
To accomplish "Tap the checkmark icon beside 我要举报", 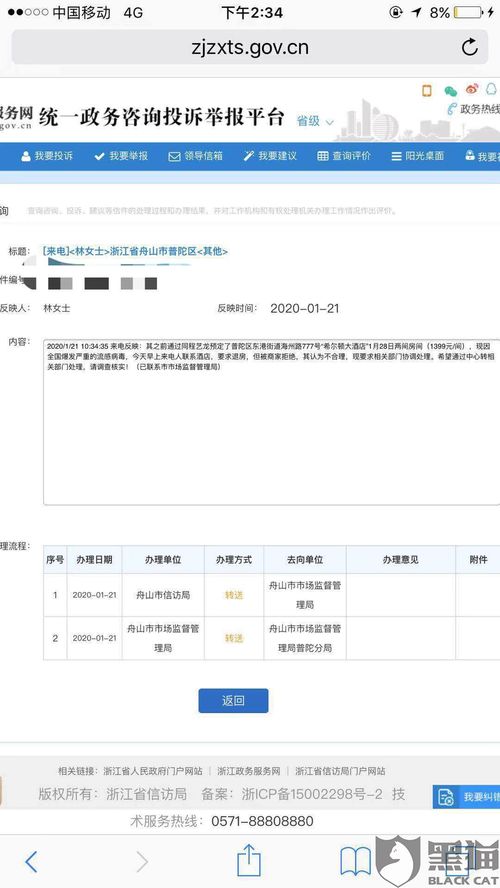I will pos(99,156).
